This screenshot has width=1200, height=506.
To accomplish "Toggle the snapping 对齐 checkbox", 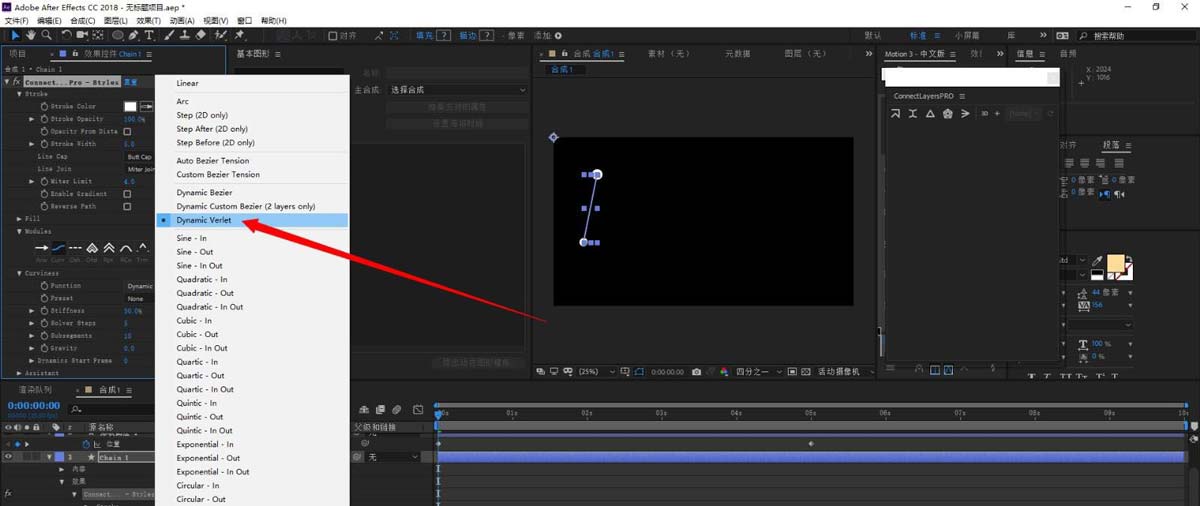I will (332, 36).
